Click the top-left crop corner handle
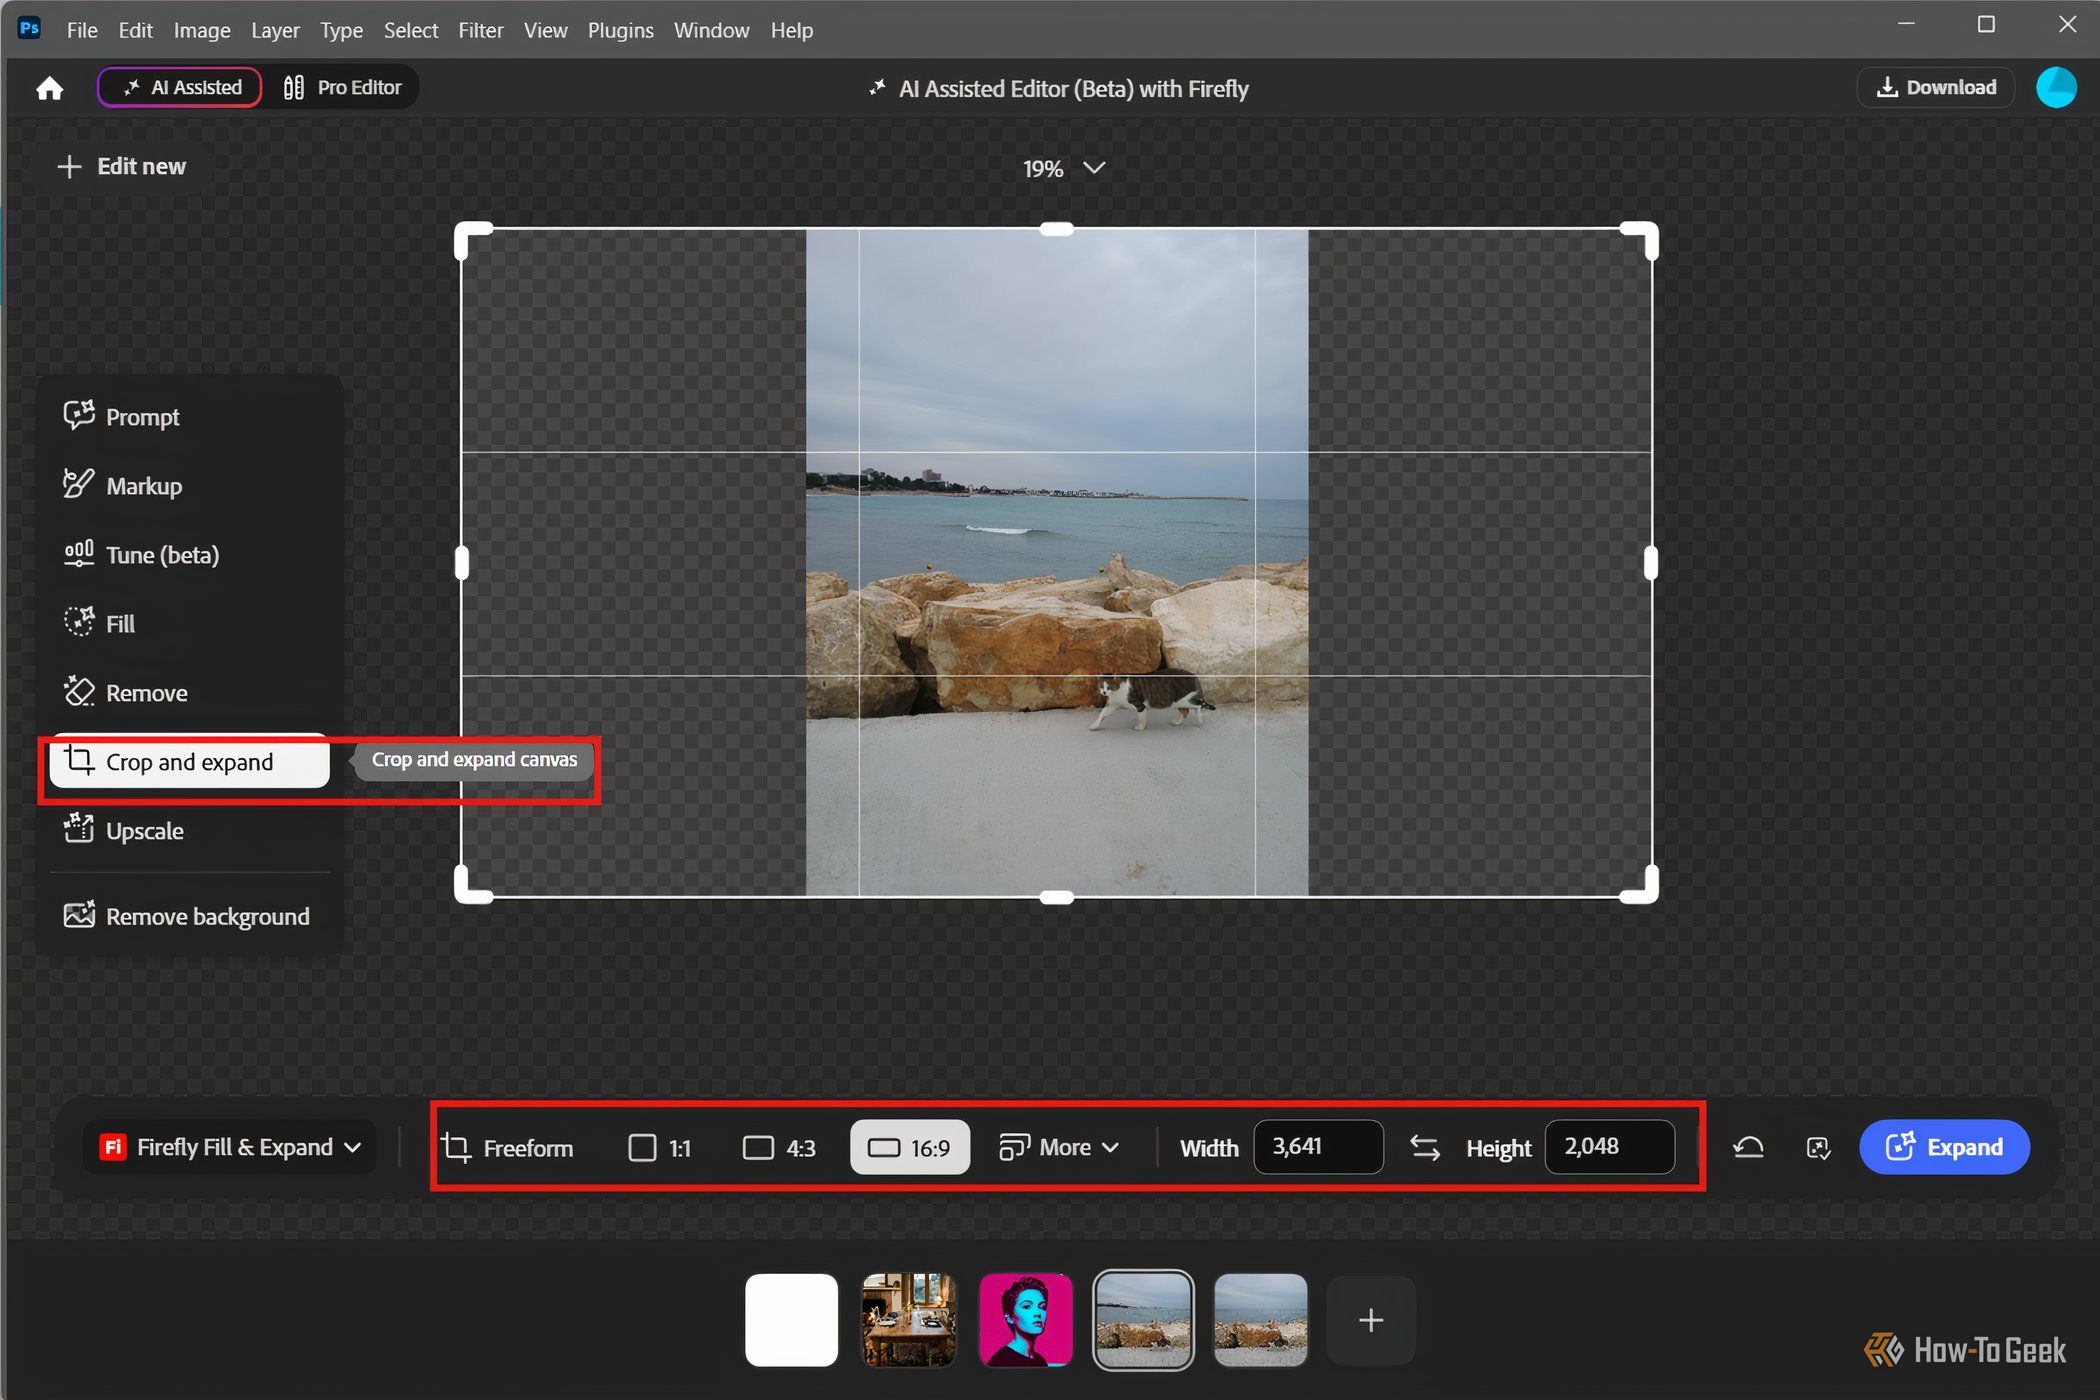The width and height of the screenshot is (2100, 1400). 467,235
